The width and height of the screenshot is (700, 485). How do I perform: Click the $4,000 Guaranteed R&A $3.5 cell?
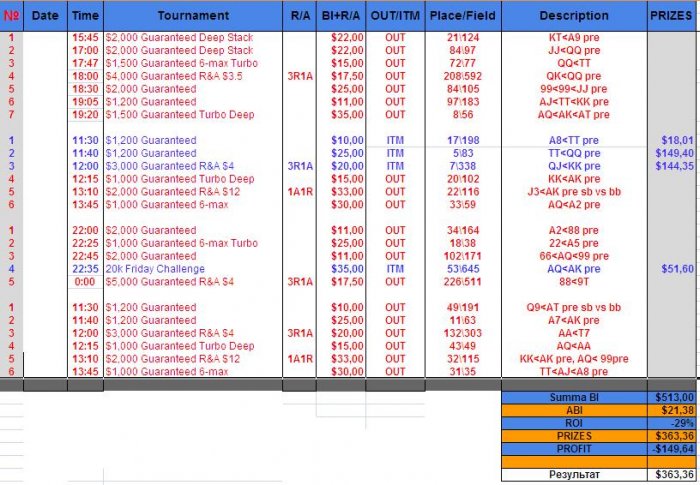point(193,76)
